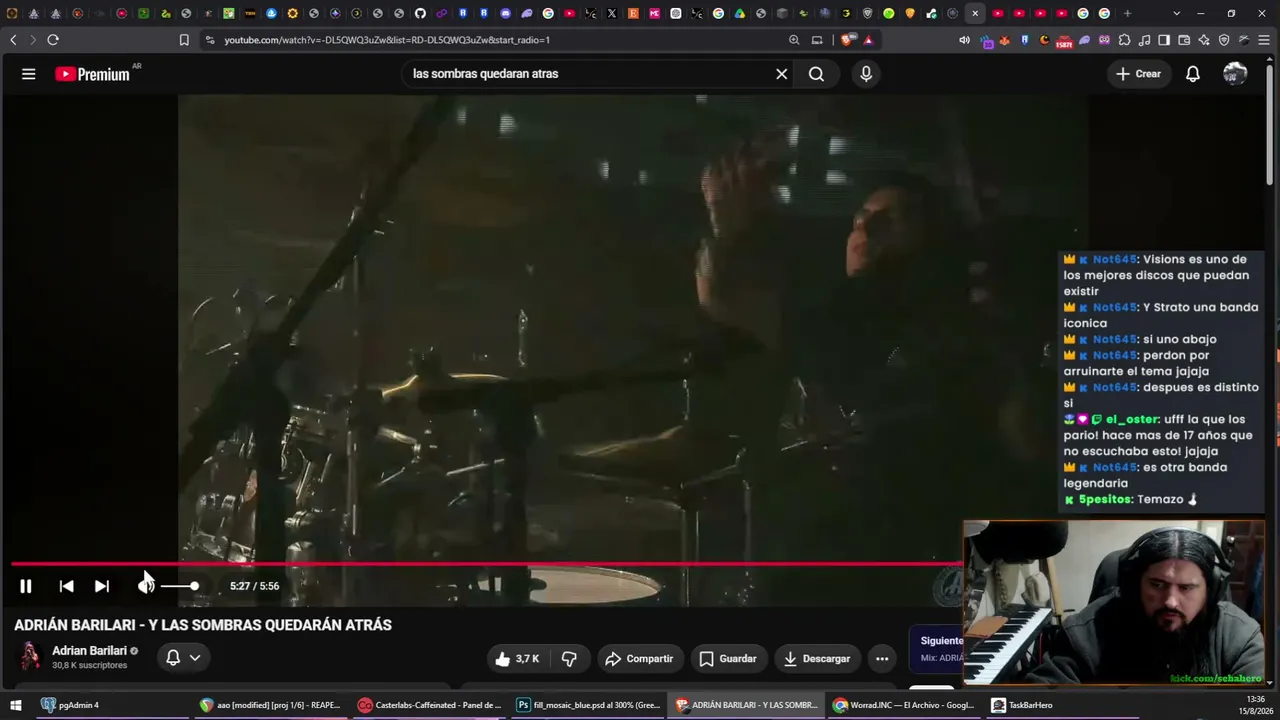
Task: Focus the YouTube search input field
Action: click(590, 74)
